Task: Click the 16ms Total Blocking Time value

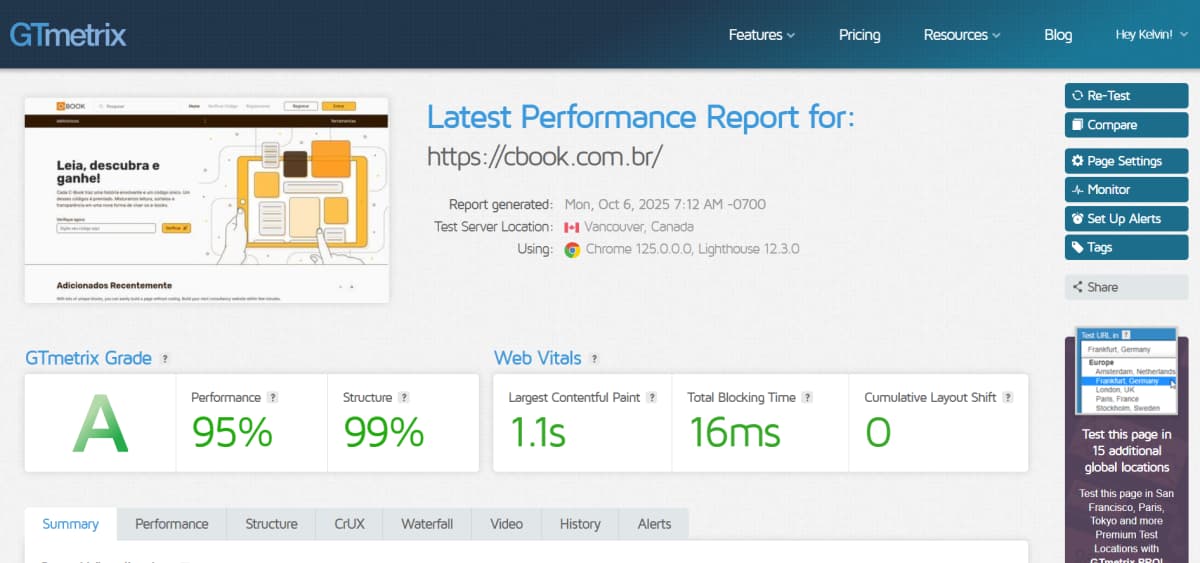Action: coord(735,432)
